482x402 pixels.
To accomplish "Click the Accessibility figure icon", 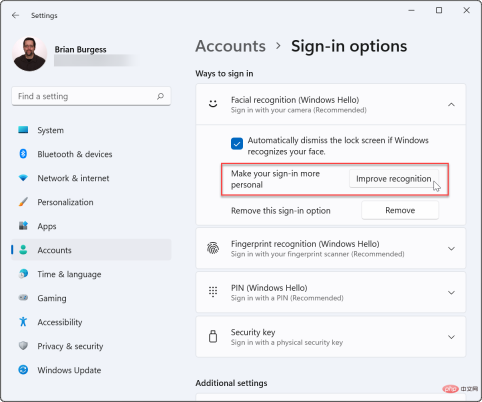I will pos(23,322).
